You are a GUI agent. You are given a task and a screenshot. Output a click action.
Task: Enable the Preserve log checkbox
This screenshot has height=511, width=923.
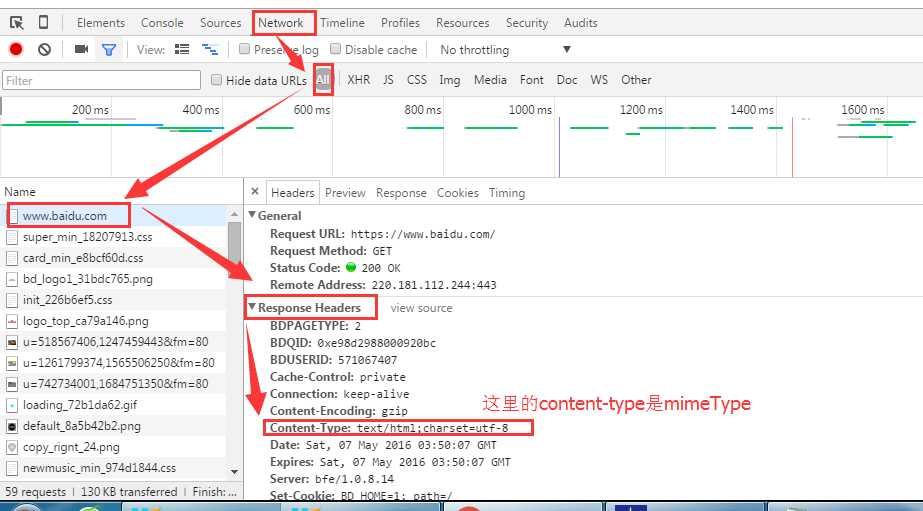pos(244,49)
